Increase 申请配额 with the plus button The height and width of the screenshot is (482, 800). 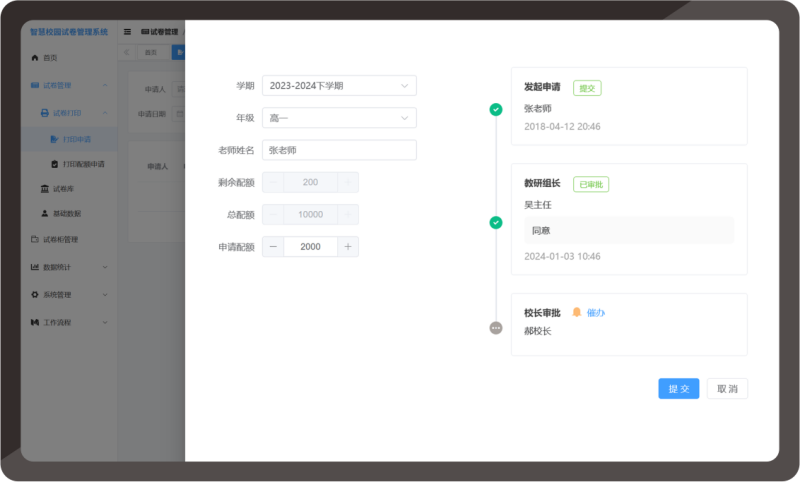348,247
